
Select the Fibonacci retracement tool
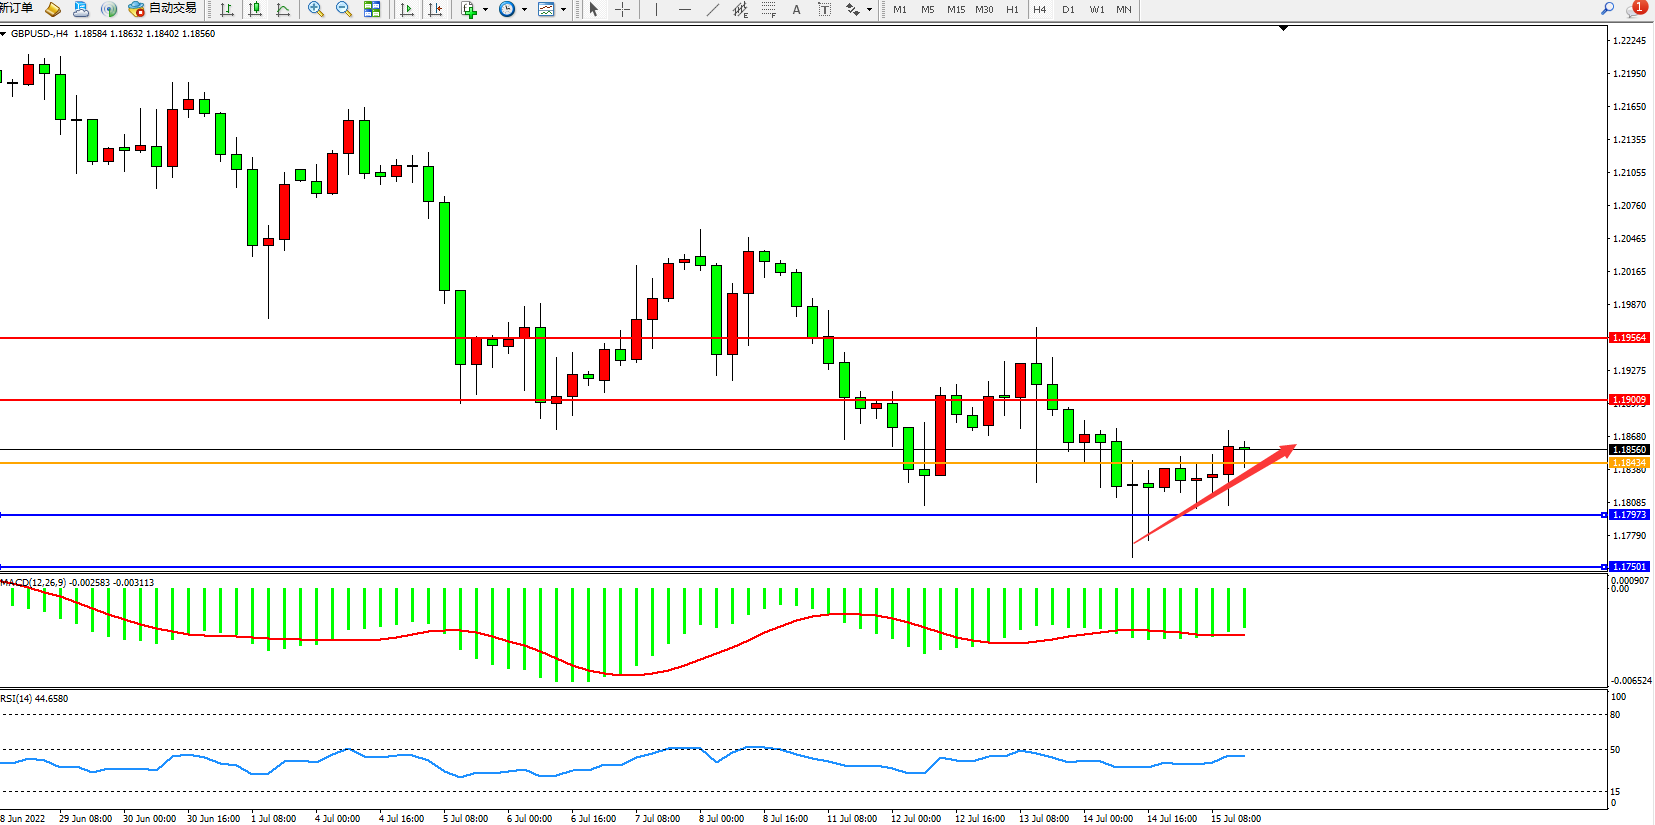768,9
